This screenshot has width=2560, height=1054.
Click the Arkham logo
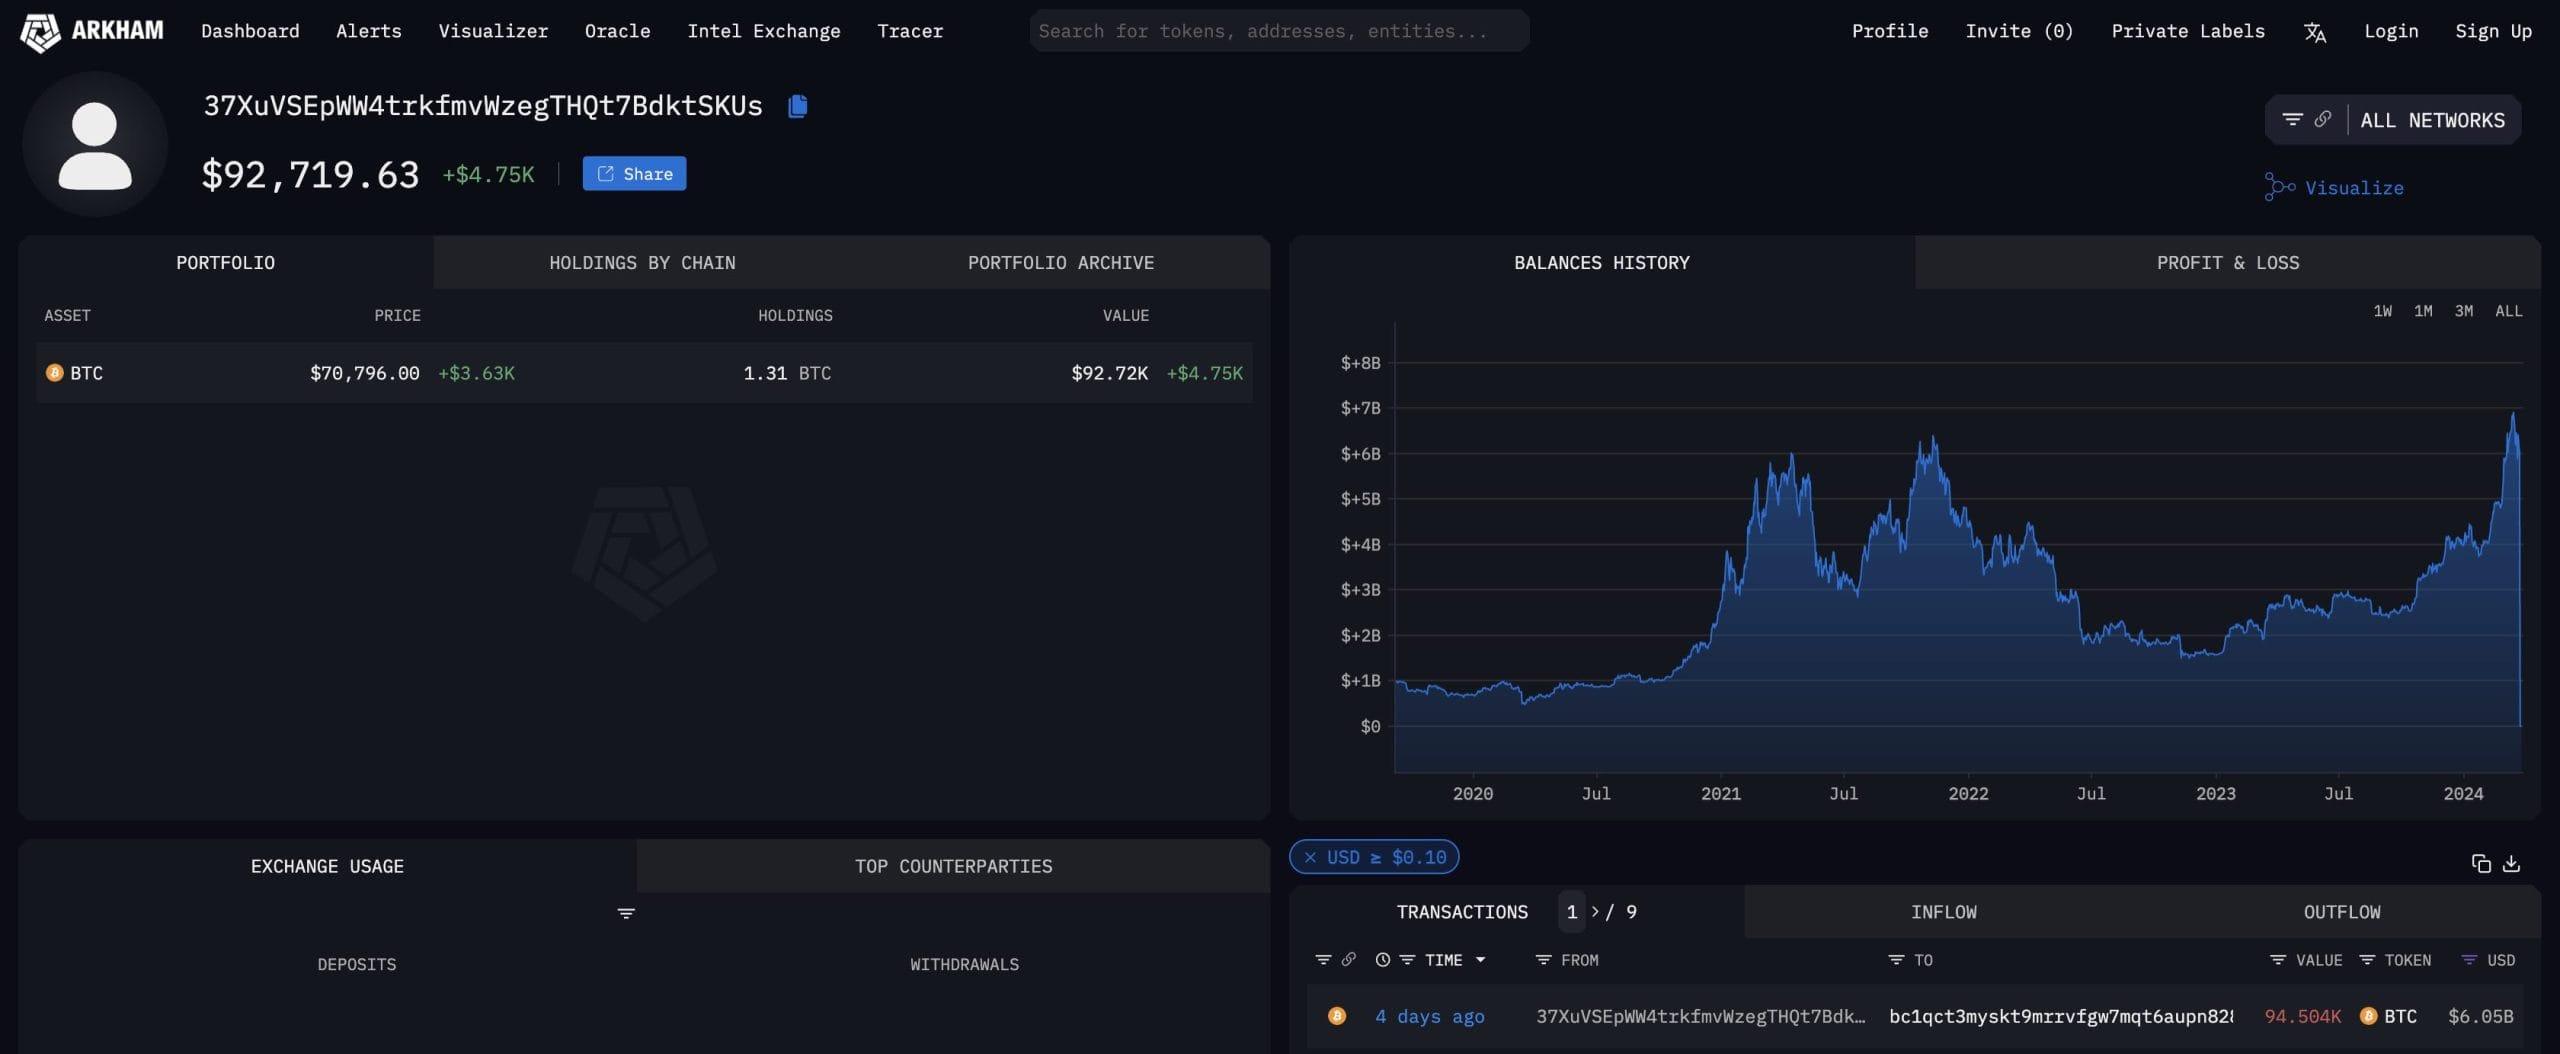90,30
